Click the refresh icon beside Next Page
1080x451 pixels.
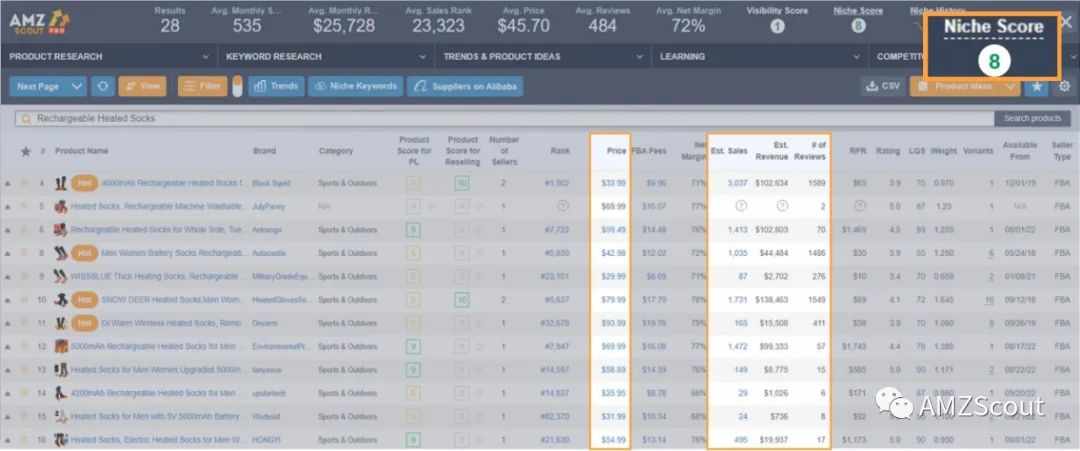click(x=103, y=87)
